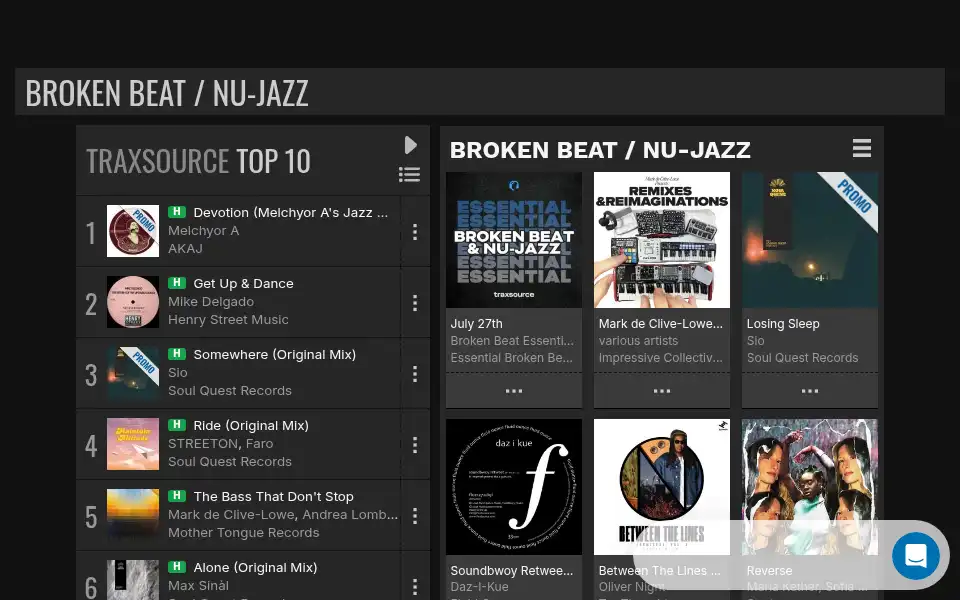Click the Traxsource Top 10 heading
This screenshot has width=960, height=600.
point(198,162)
